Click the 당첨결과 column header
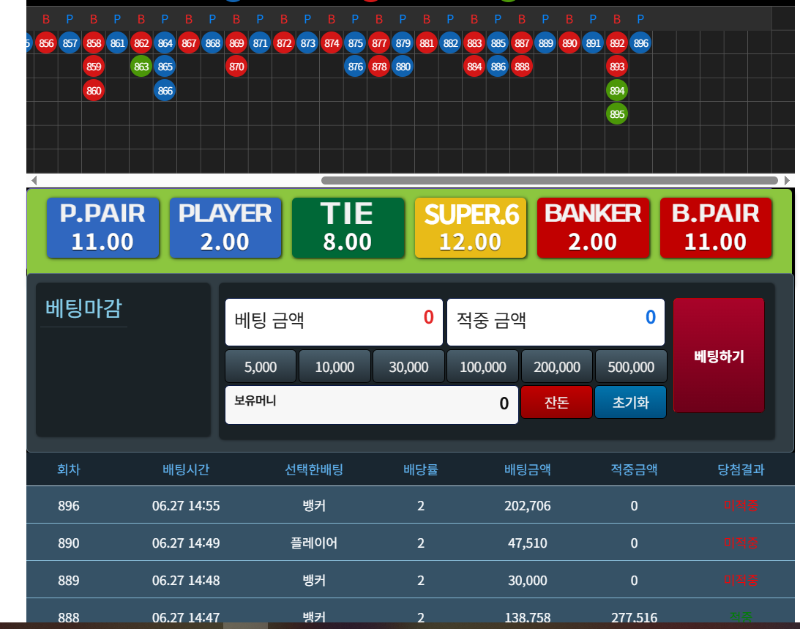The width and height of the screenshot is (800, 629). 741,469
